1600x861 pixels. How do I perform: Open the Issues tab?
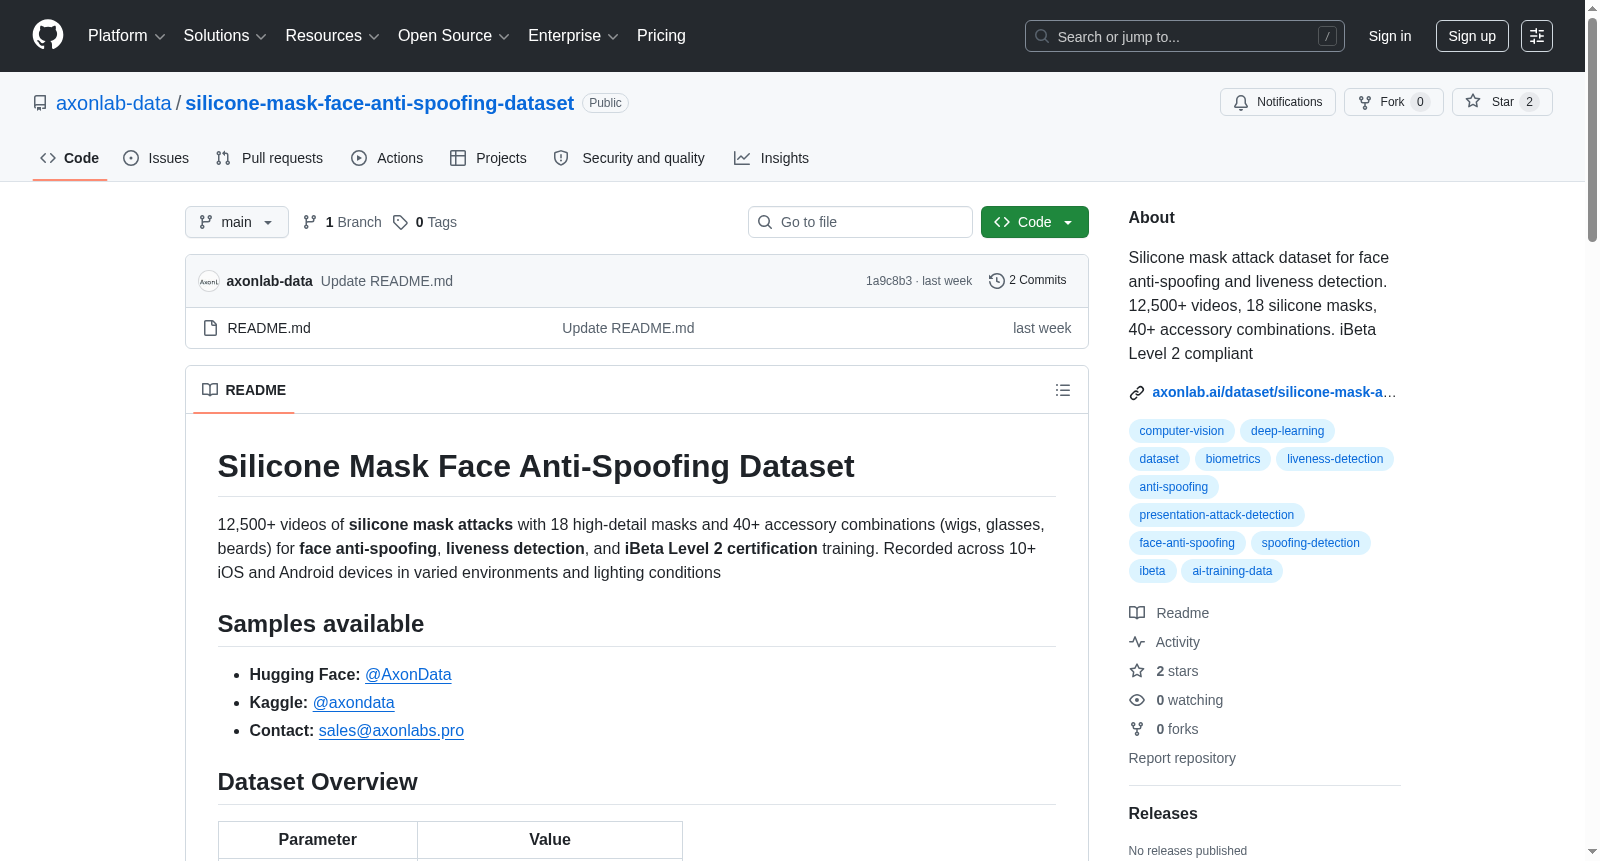coord(156,158)
